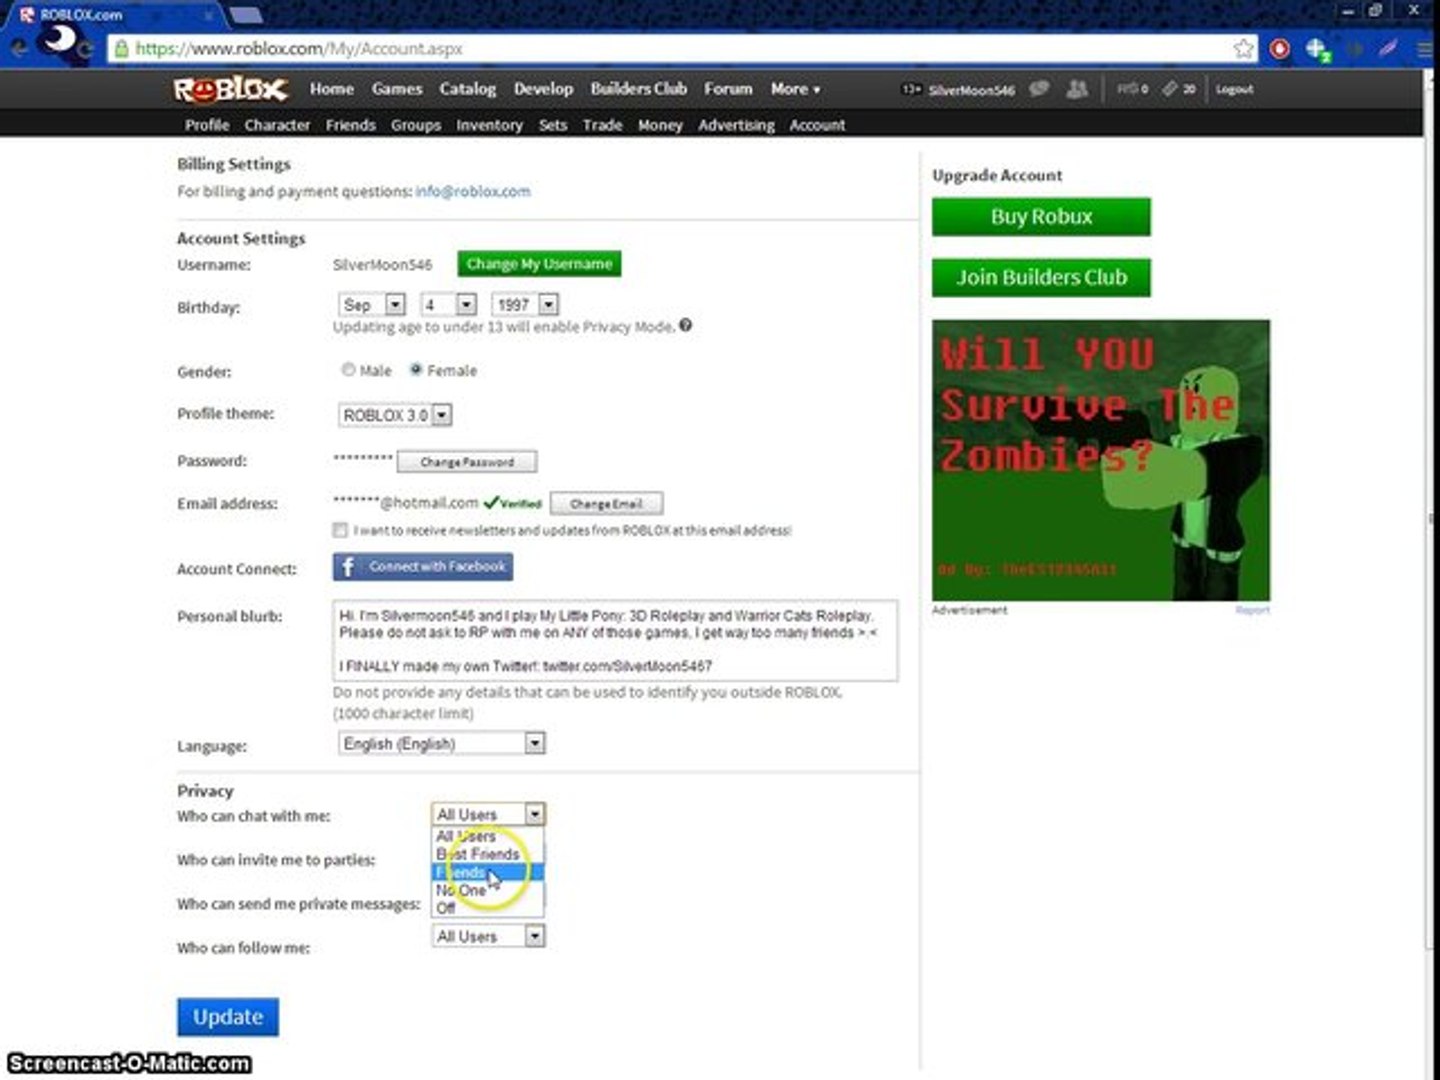Open the 'Who can follow me' dropdown

[x=489, y=936]
